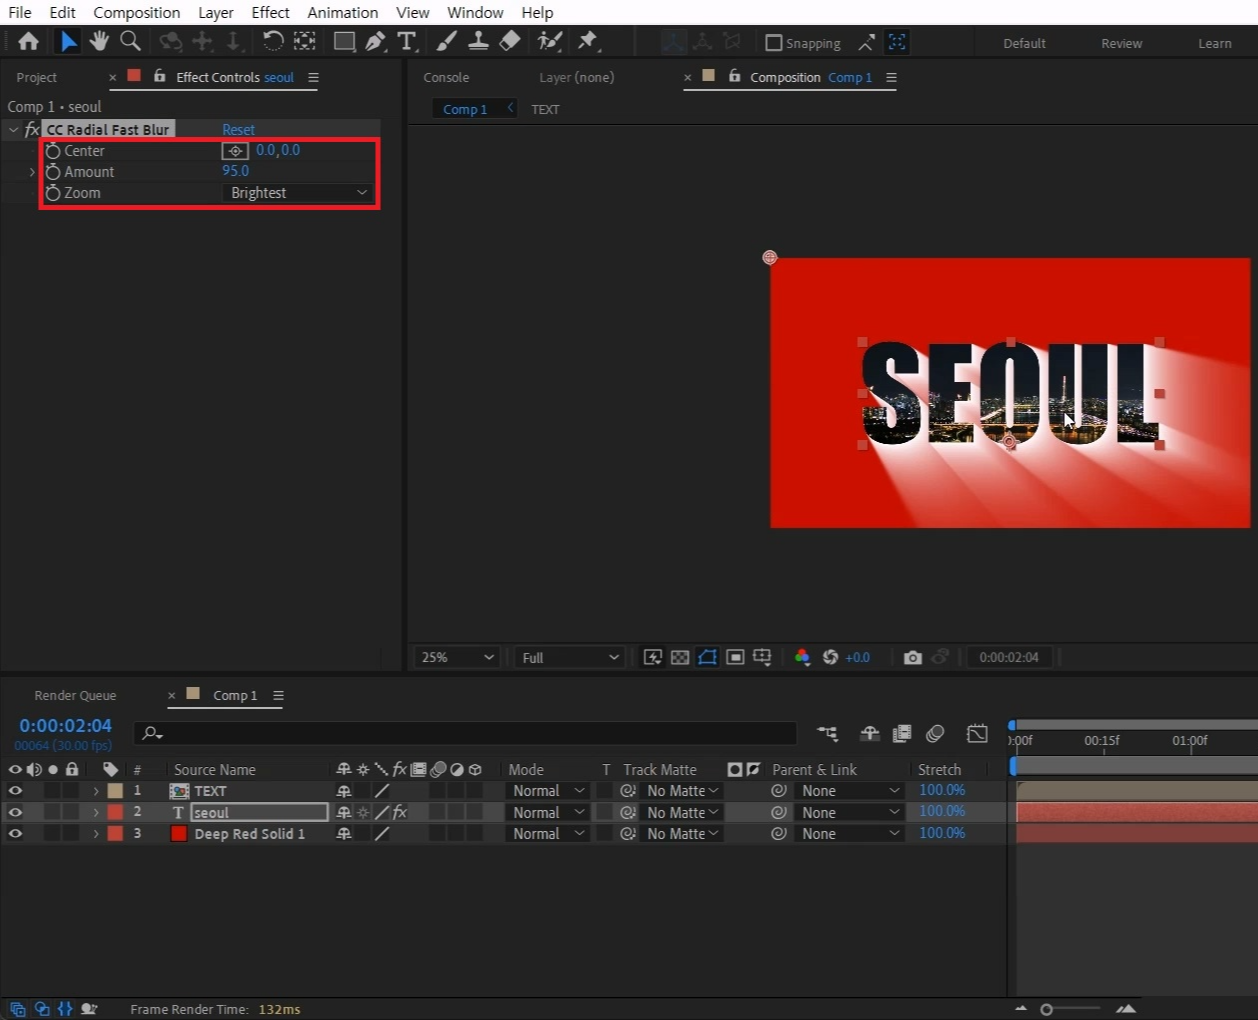Click Reset for CC Radial Fast Blur

coord(238,130)
